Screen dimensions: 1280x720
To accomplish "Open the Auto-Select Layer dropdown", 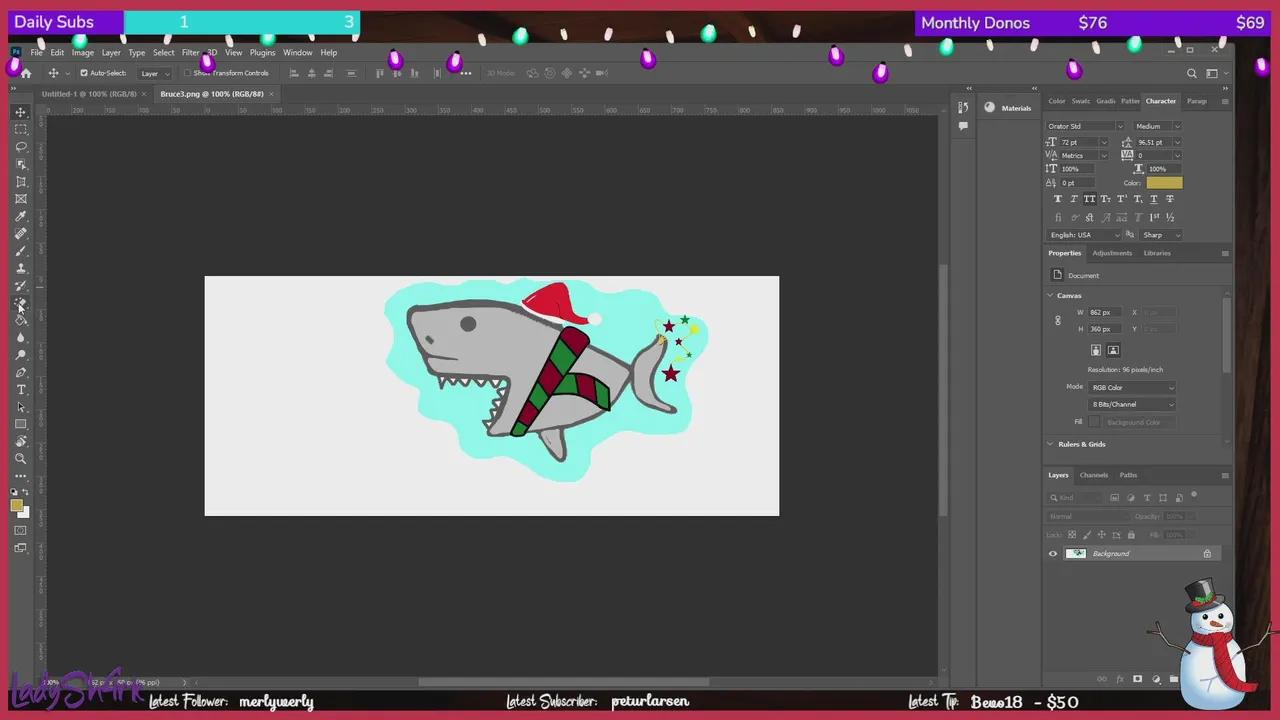I will pos(154,73).
